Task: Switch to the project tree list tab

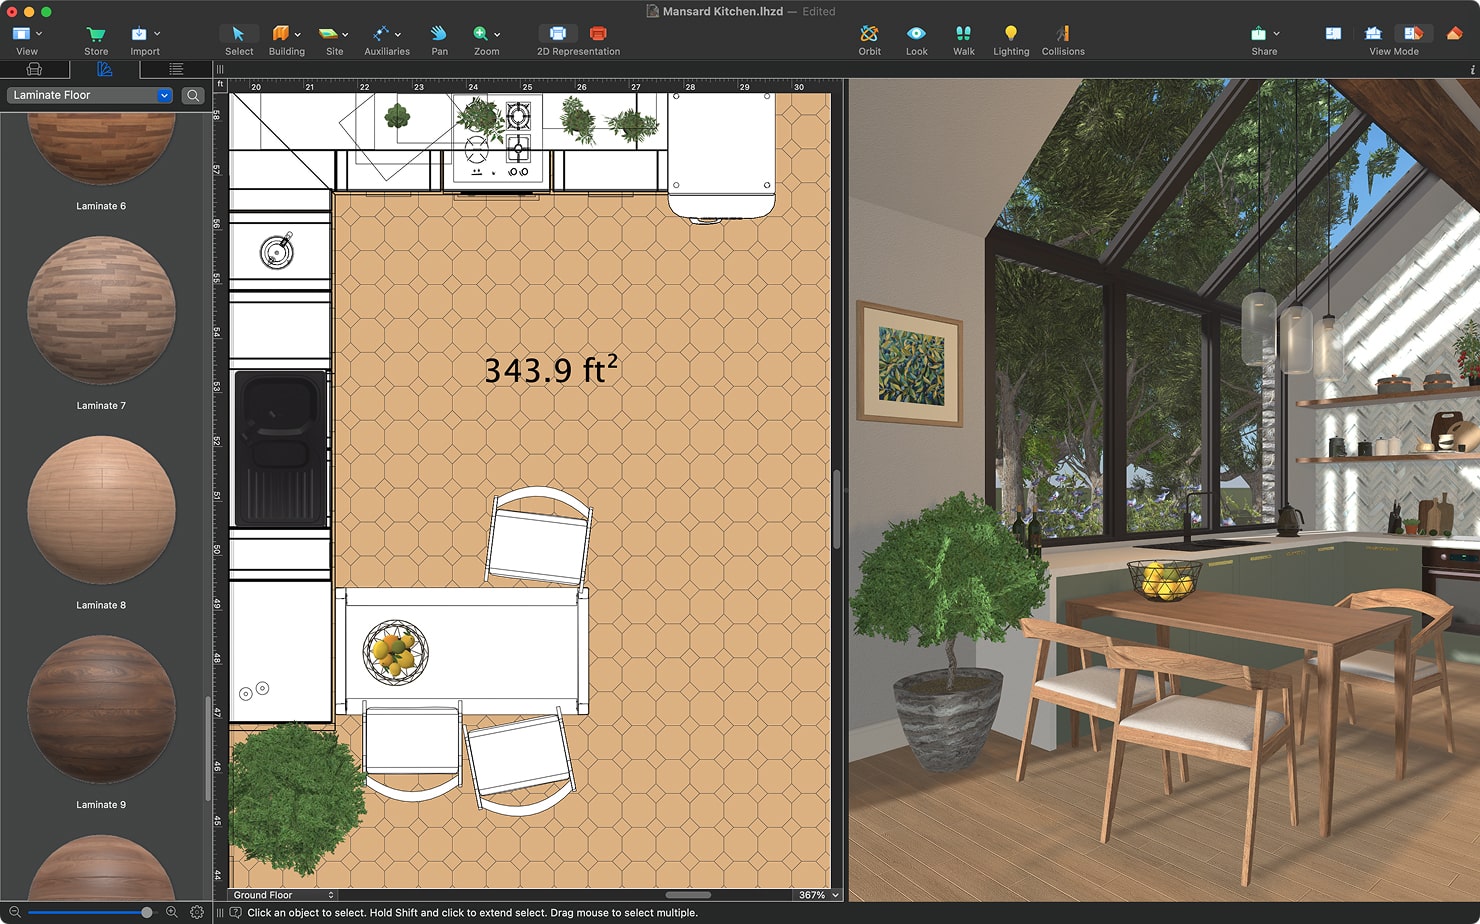Action: [176, 69]
